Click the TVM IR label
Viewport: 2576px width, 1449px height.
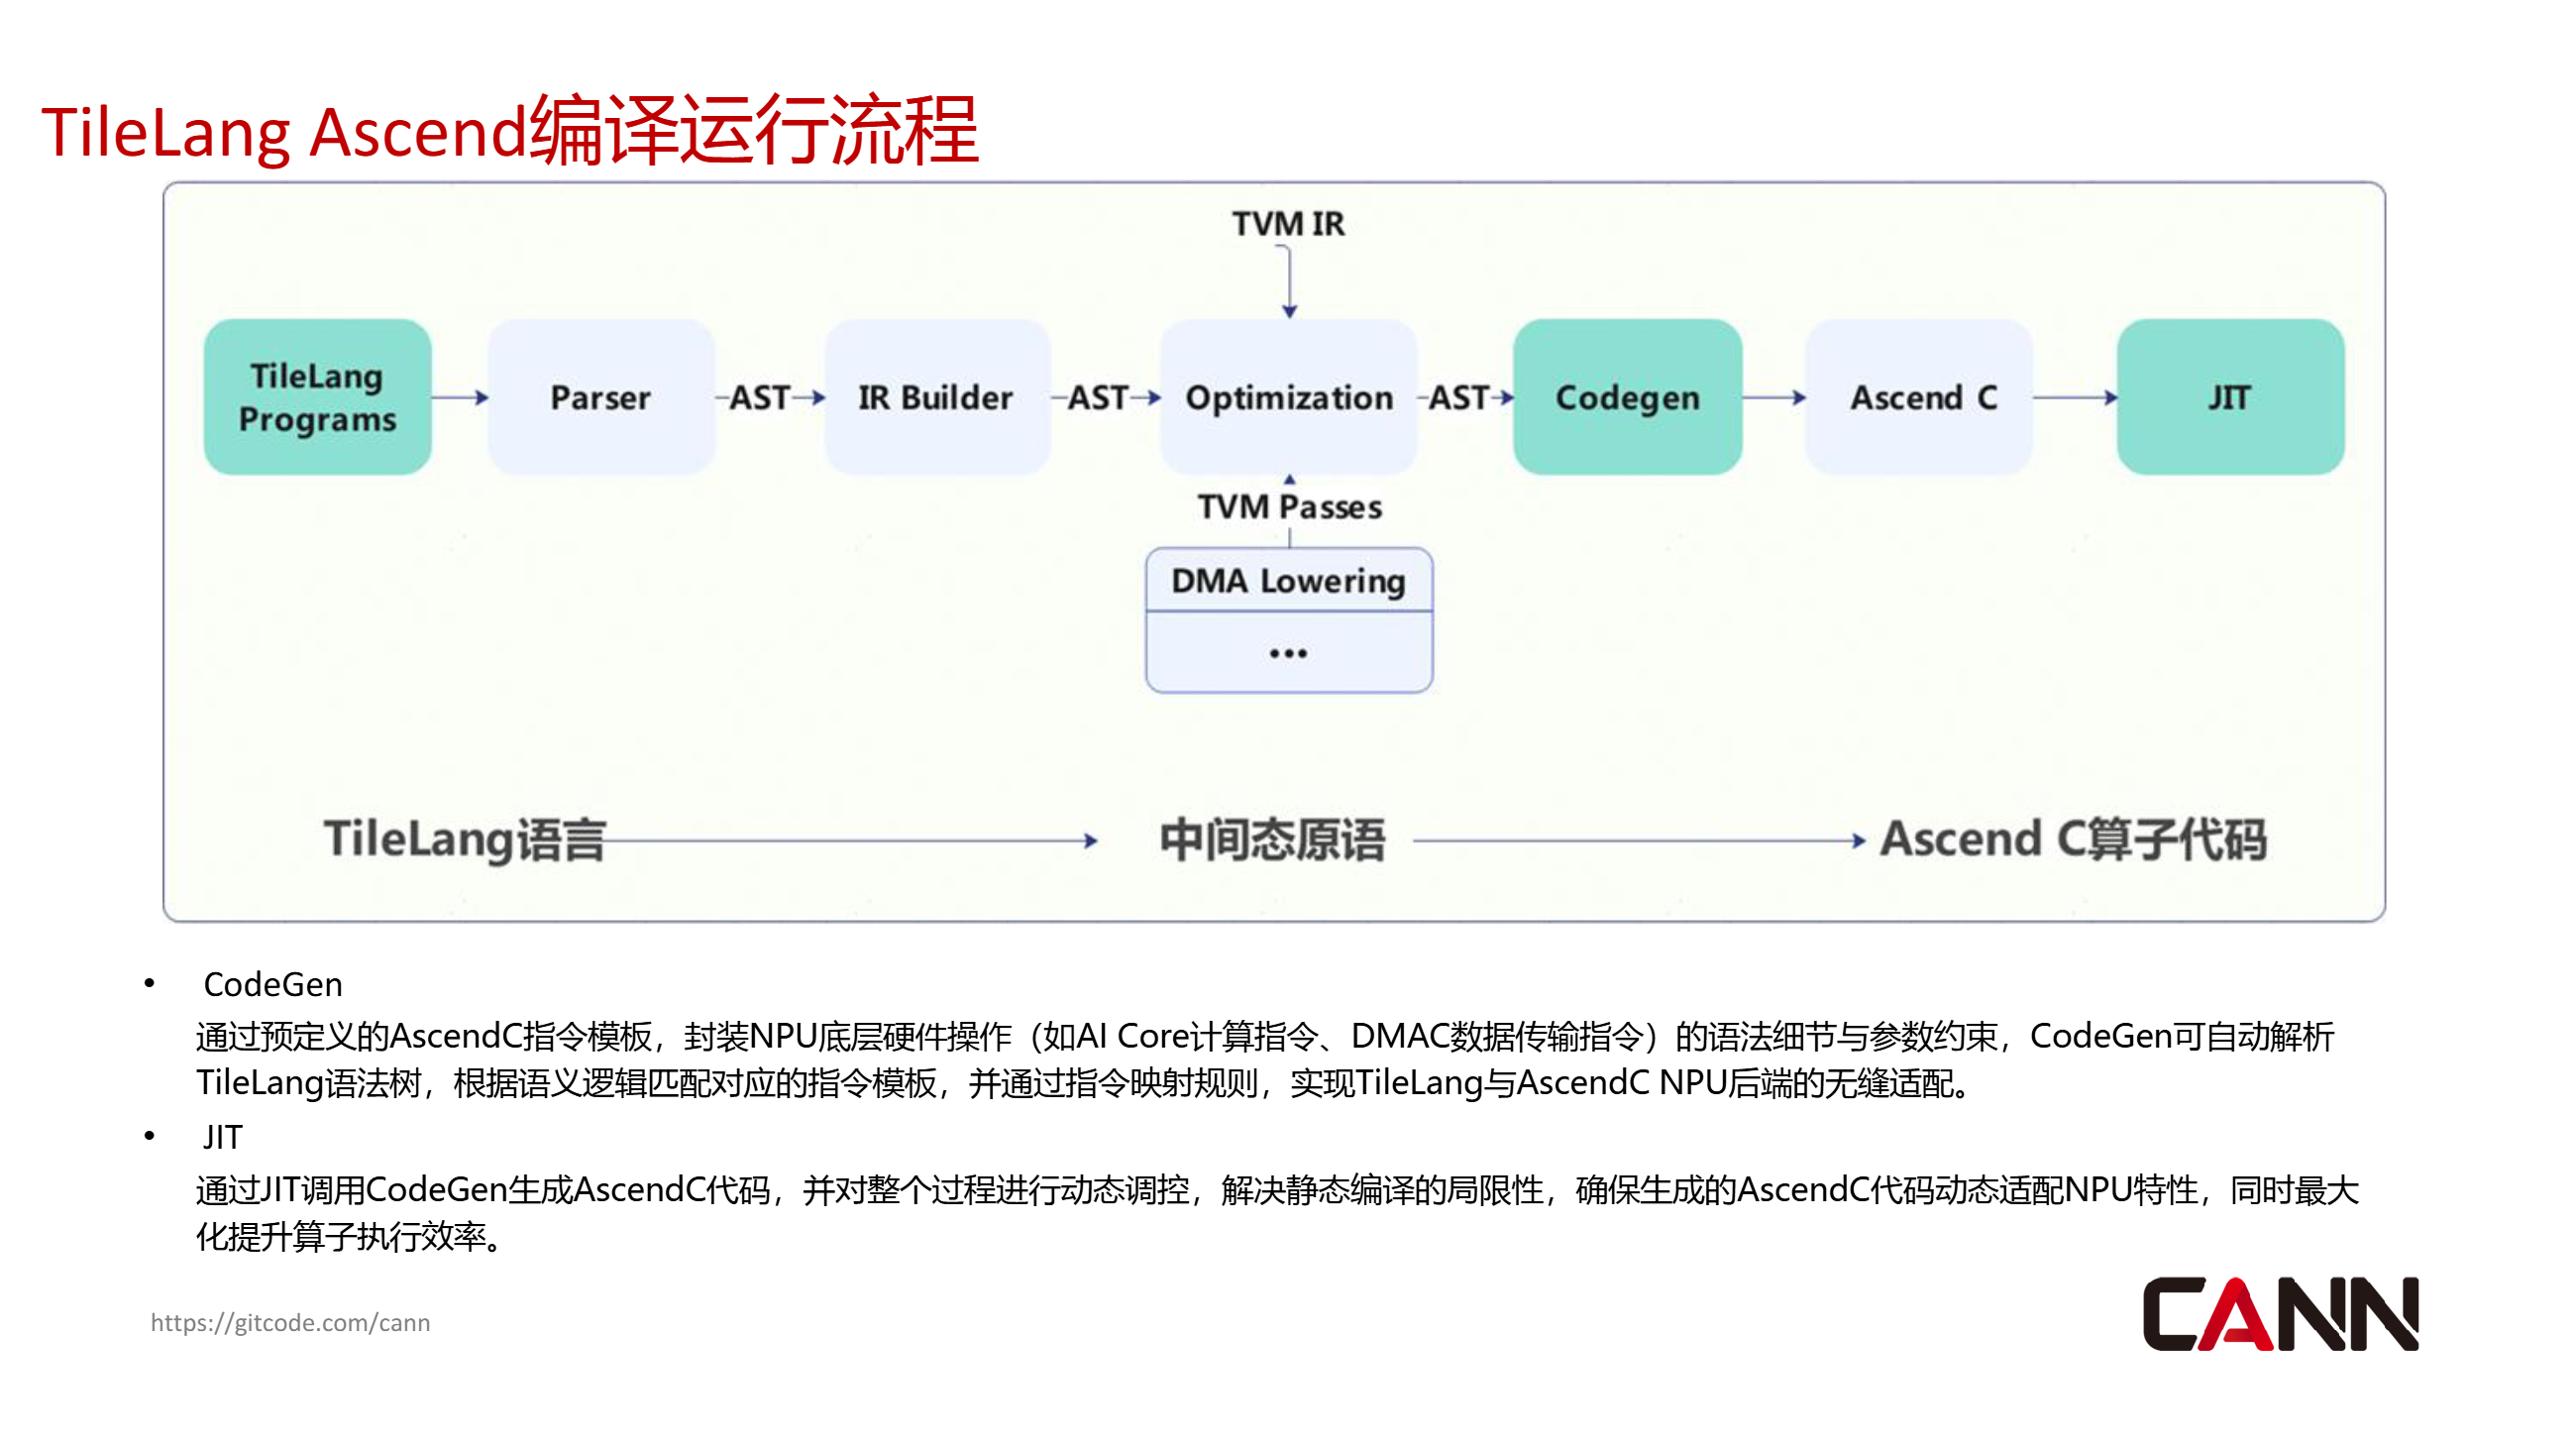(1288, 224)
